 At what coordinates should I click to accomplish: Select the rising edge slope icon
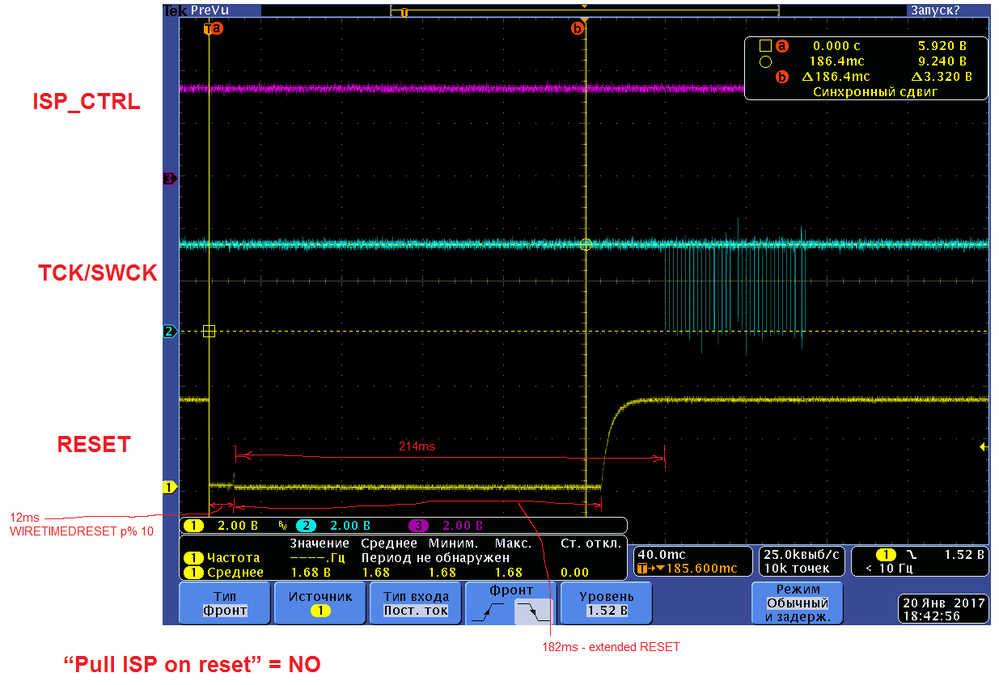coord(487,612)
